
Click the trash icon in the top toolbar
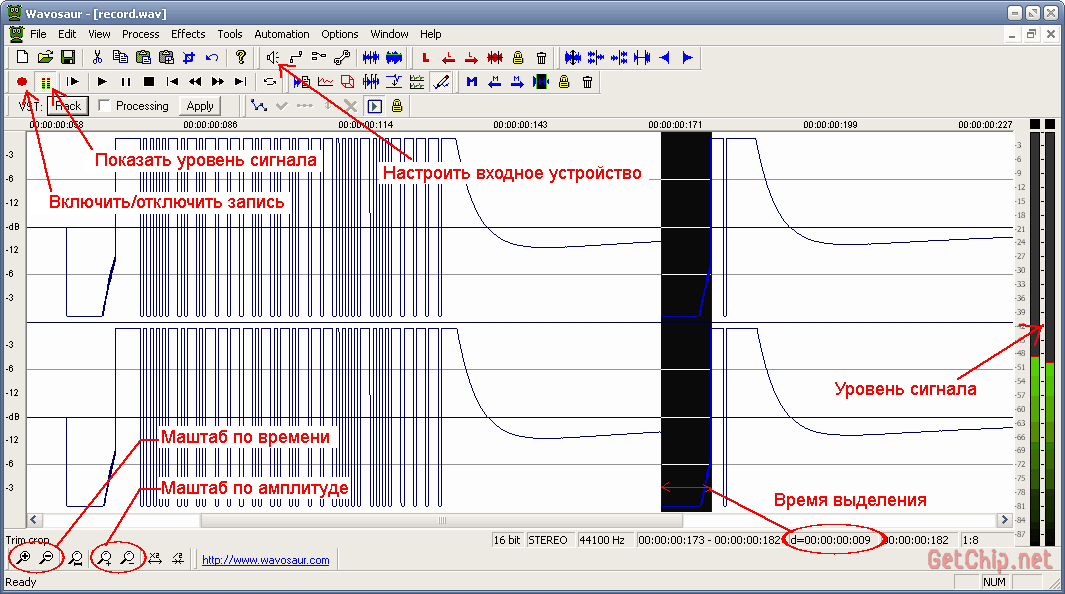541,58
